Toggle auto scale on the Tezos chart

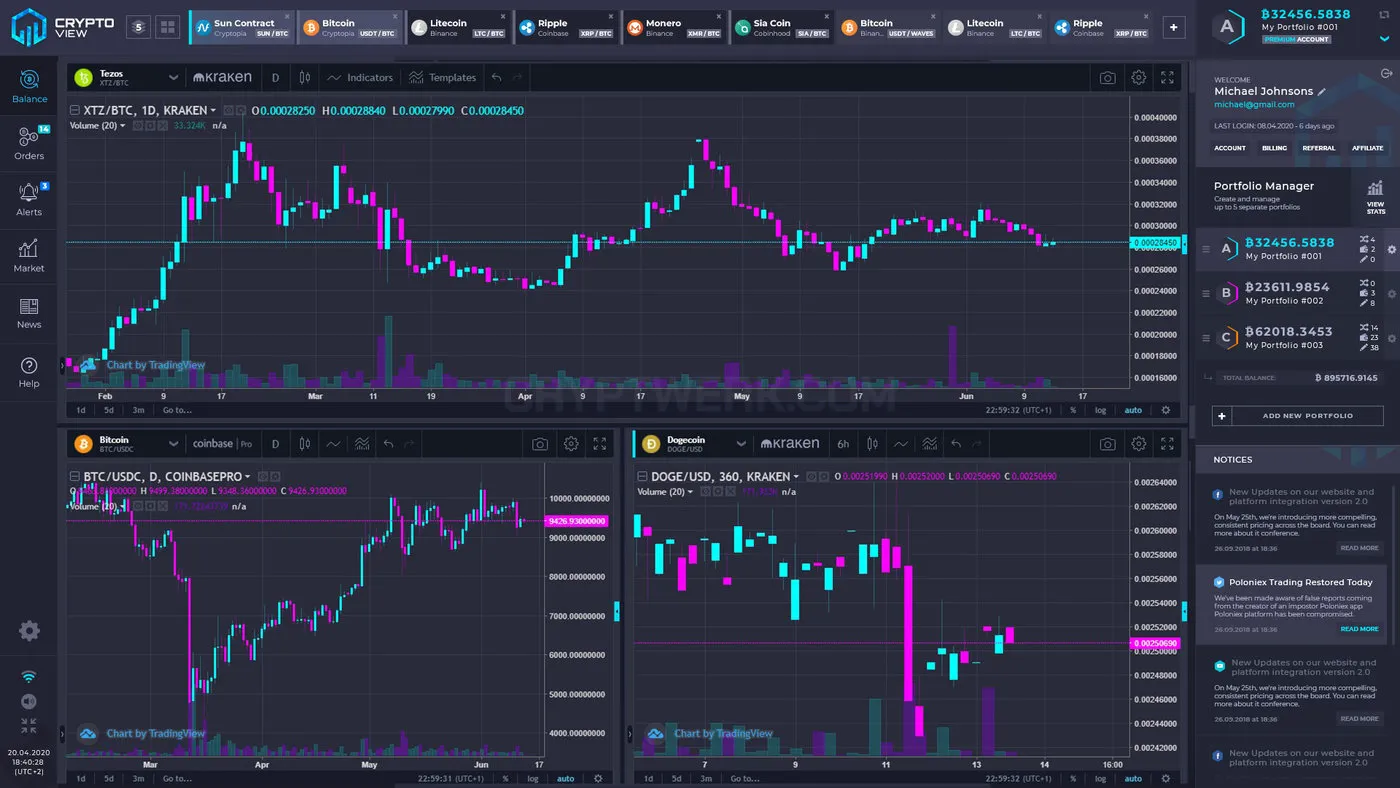tap(1133, 410)
